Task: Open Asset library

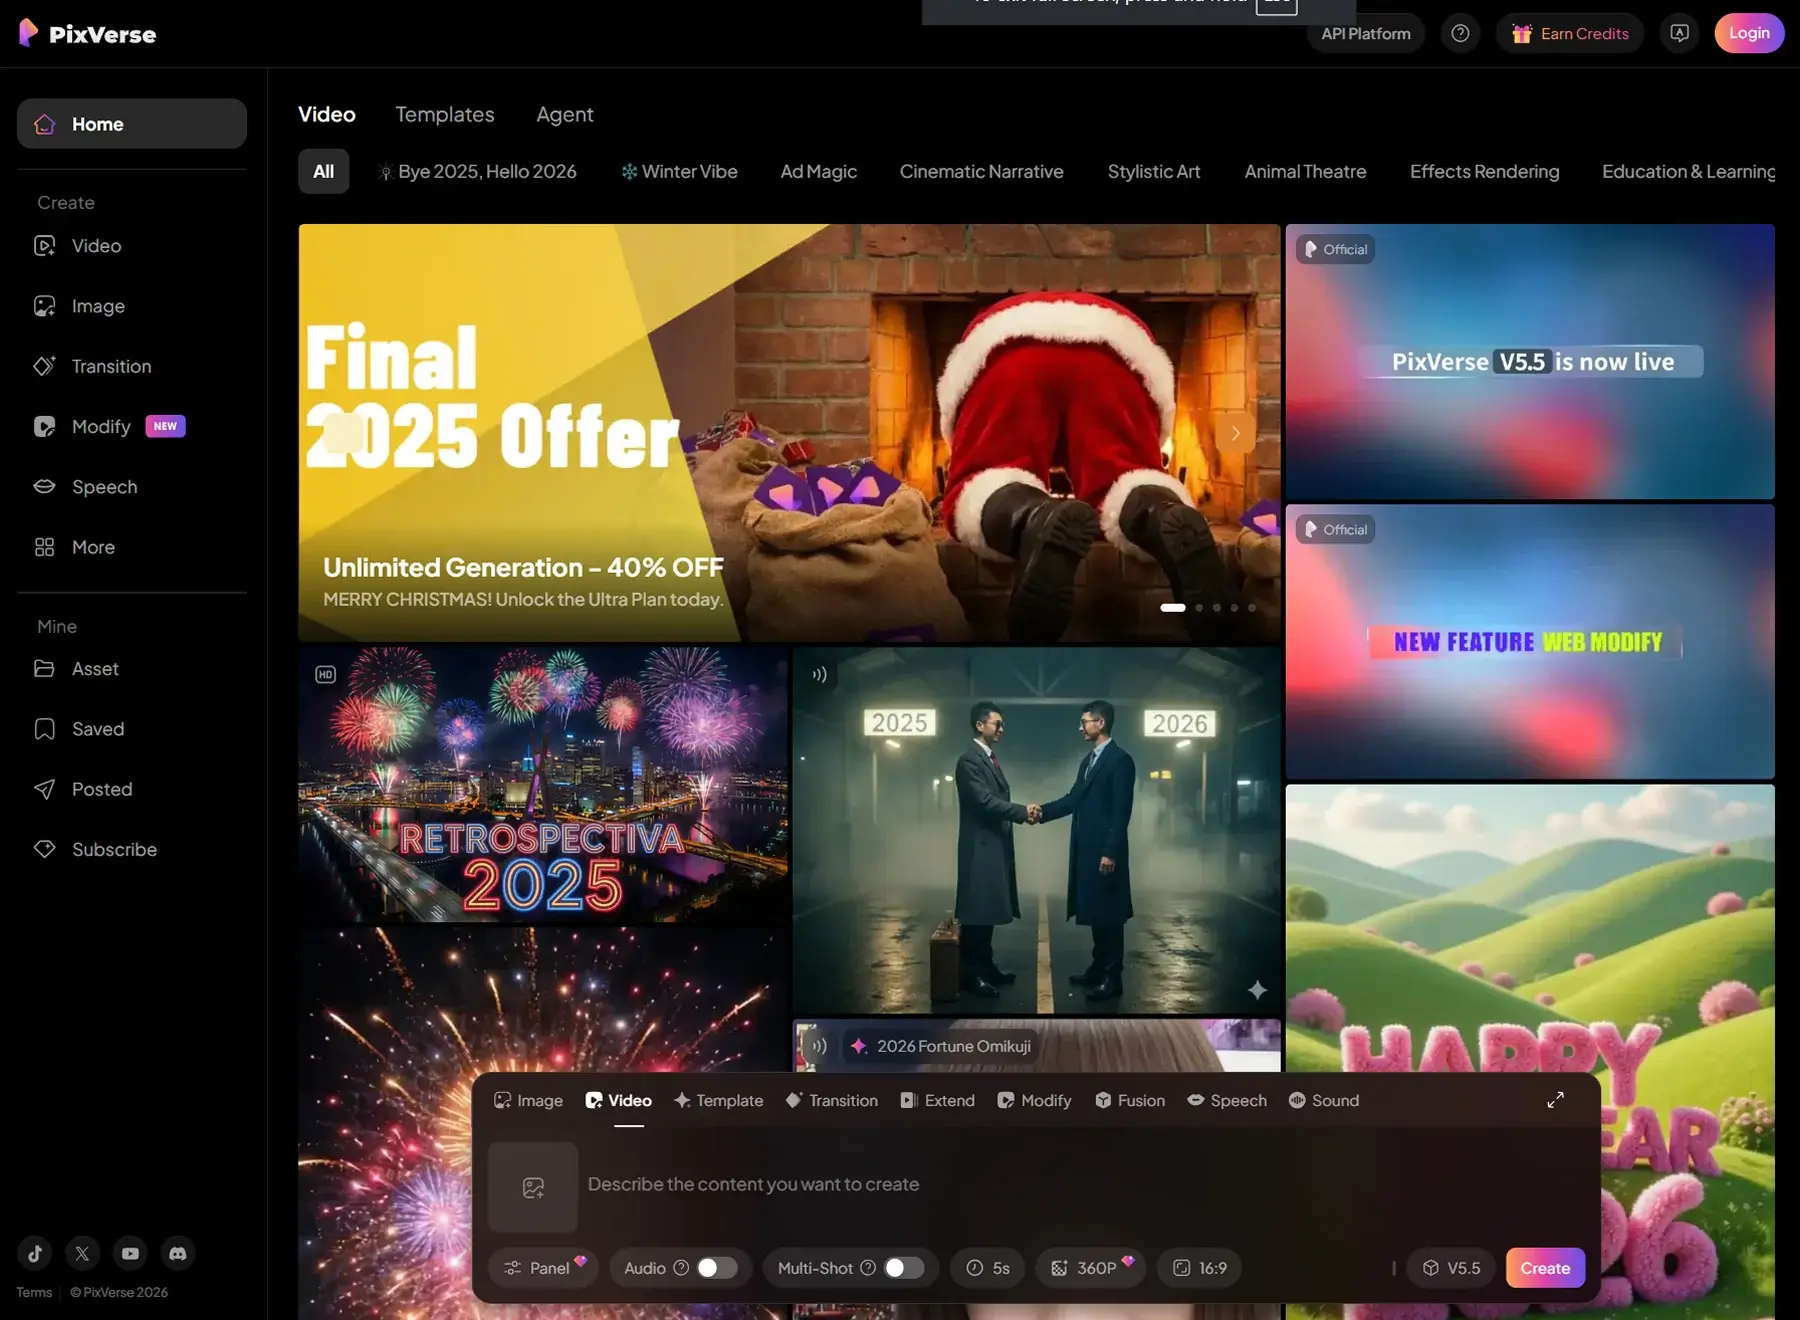Action: (132, 669)
